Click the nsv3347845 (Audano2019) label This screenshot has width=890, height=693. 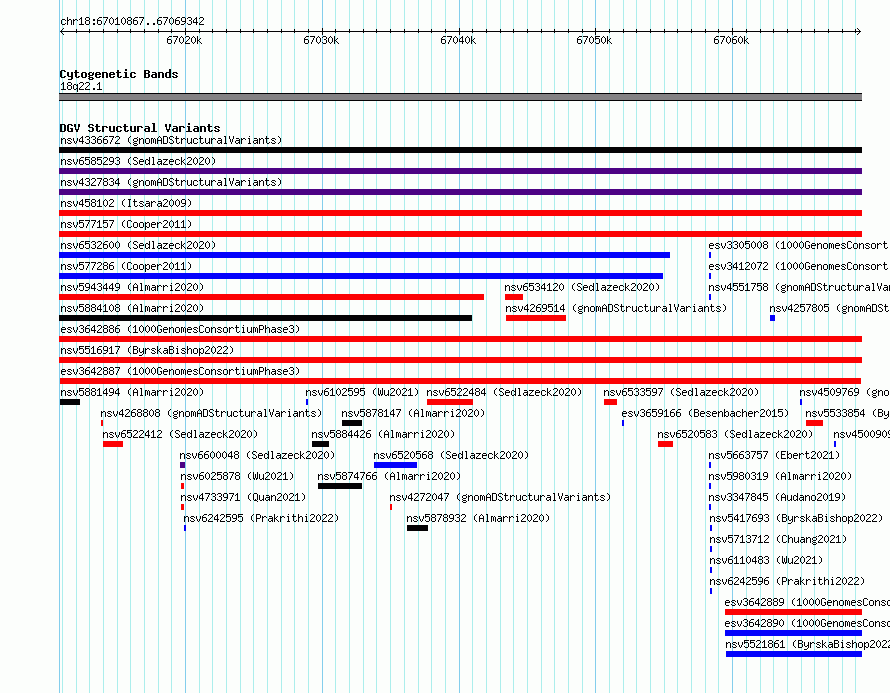(778, 497)
